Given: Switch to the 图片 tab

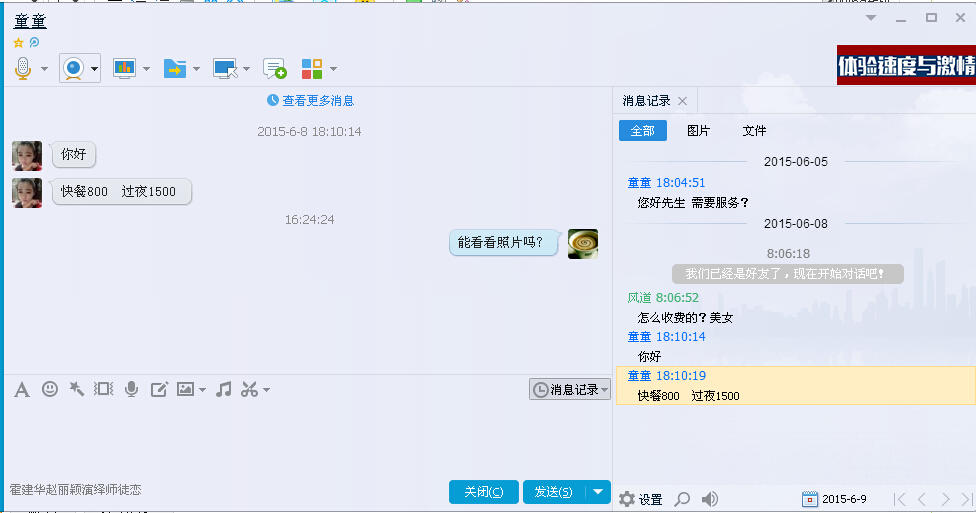Looking at the screenshot, I should (x=698, y=131).
